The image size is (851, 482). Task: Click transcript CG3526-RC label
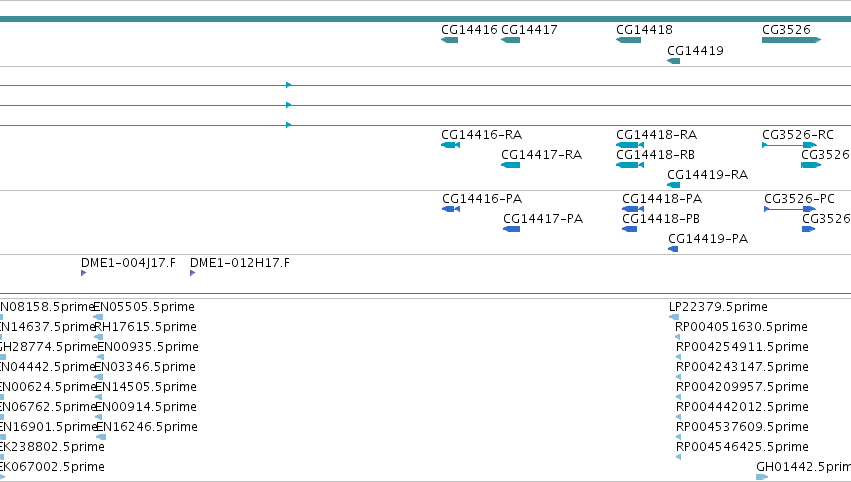point(798,135)
